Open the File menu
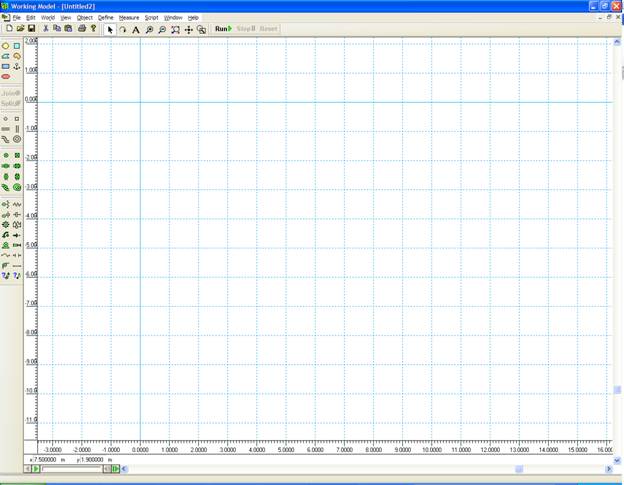This screenshot has width=624, height=485. tap(17, 18)
